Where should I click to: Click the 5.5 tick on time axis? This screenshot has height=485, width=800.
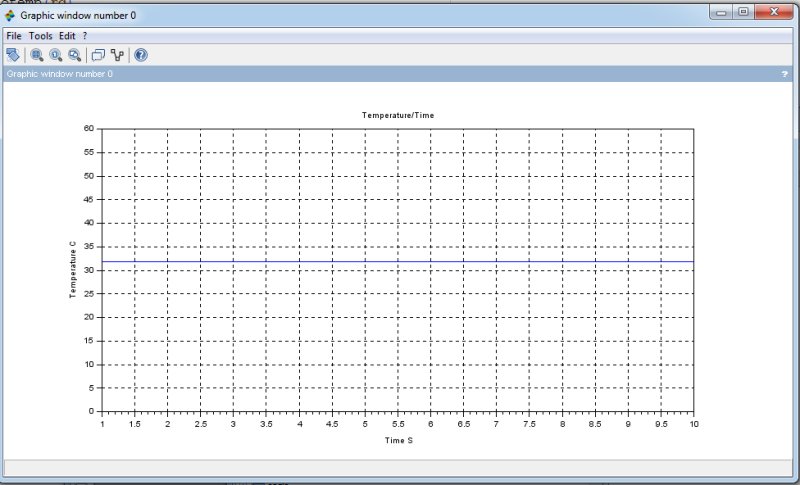[x=398, y=424]
